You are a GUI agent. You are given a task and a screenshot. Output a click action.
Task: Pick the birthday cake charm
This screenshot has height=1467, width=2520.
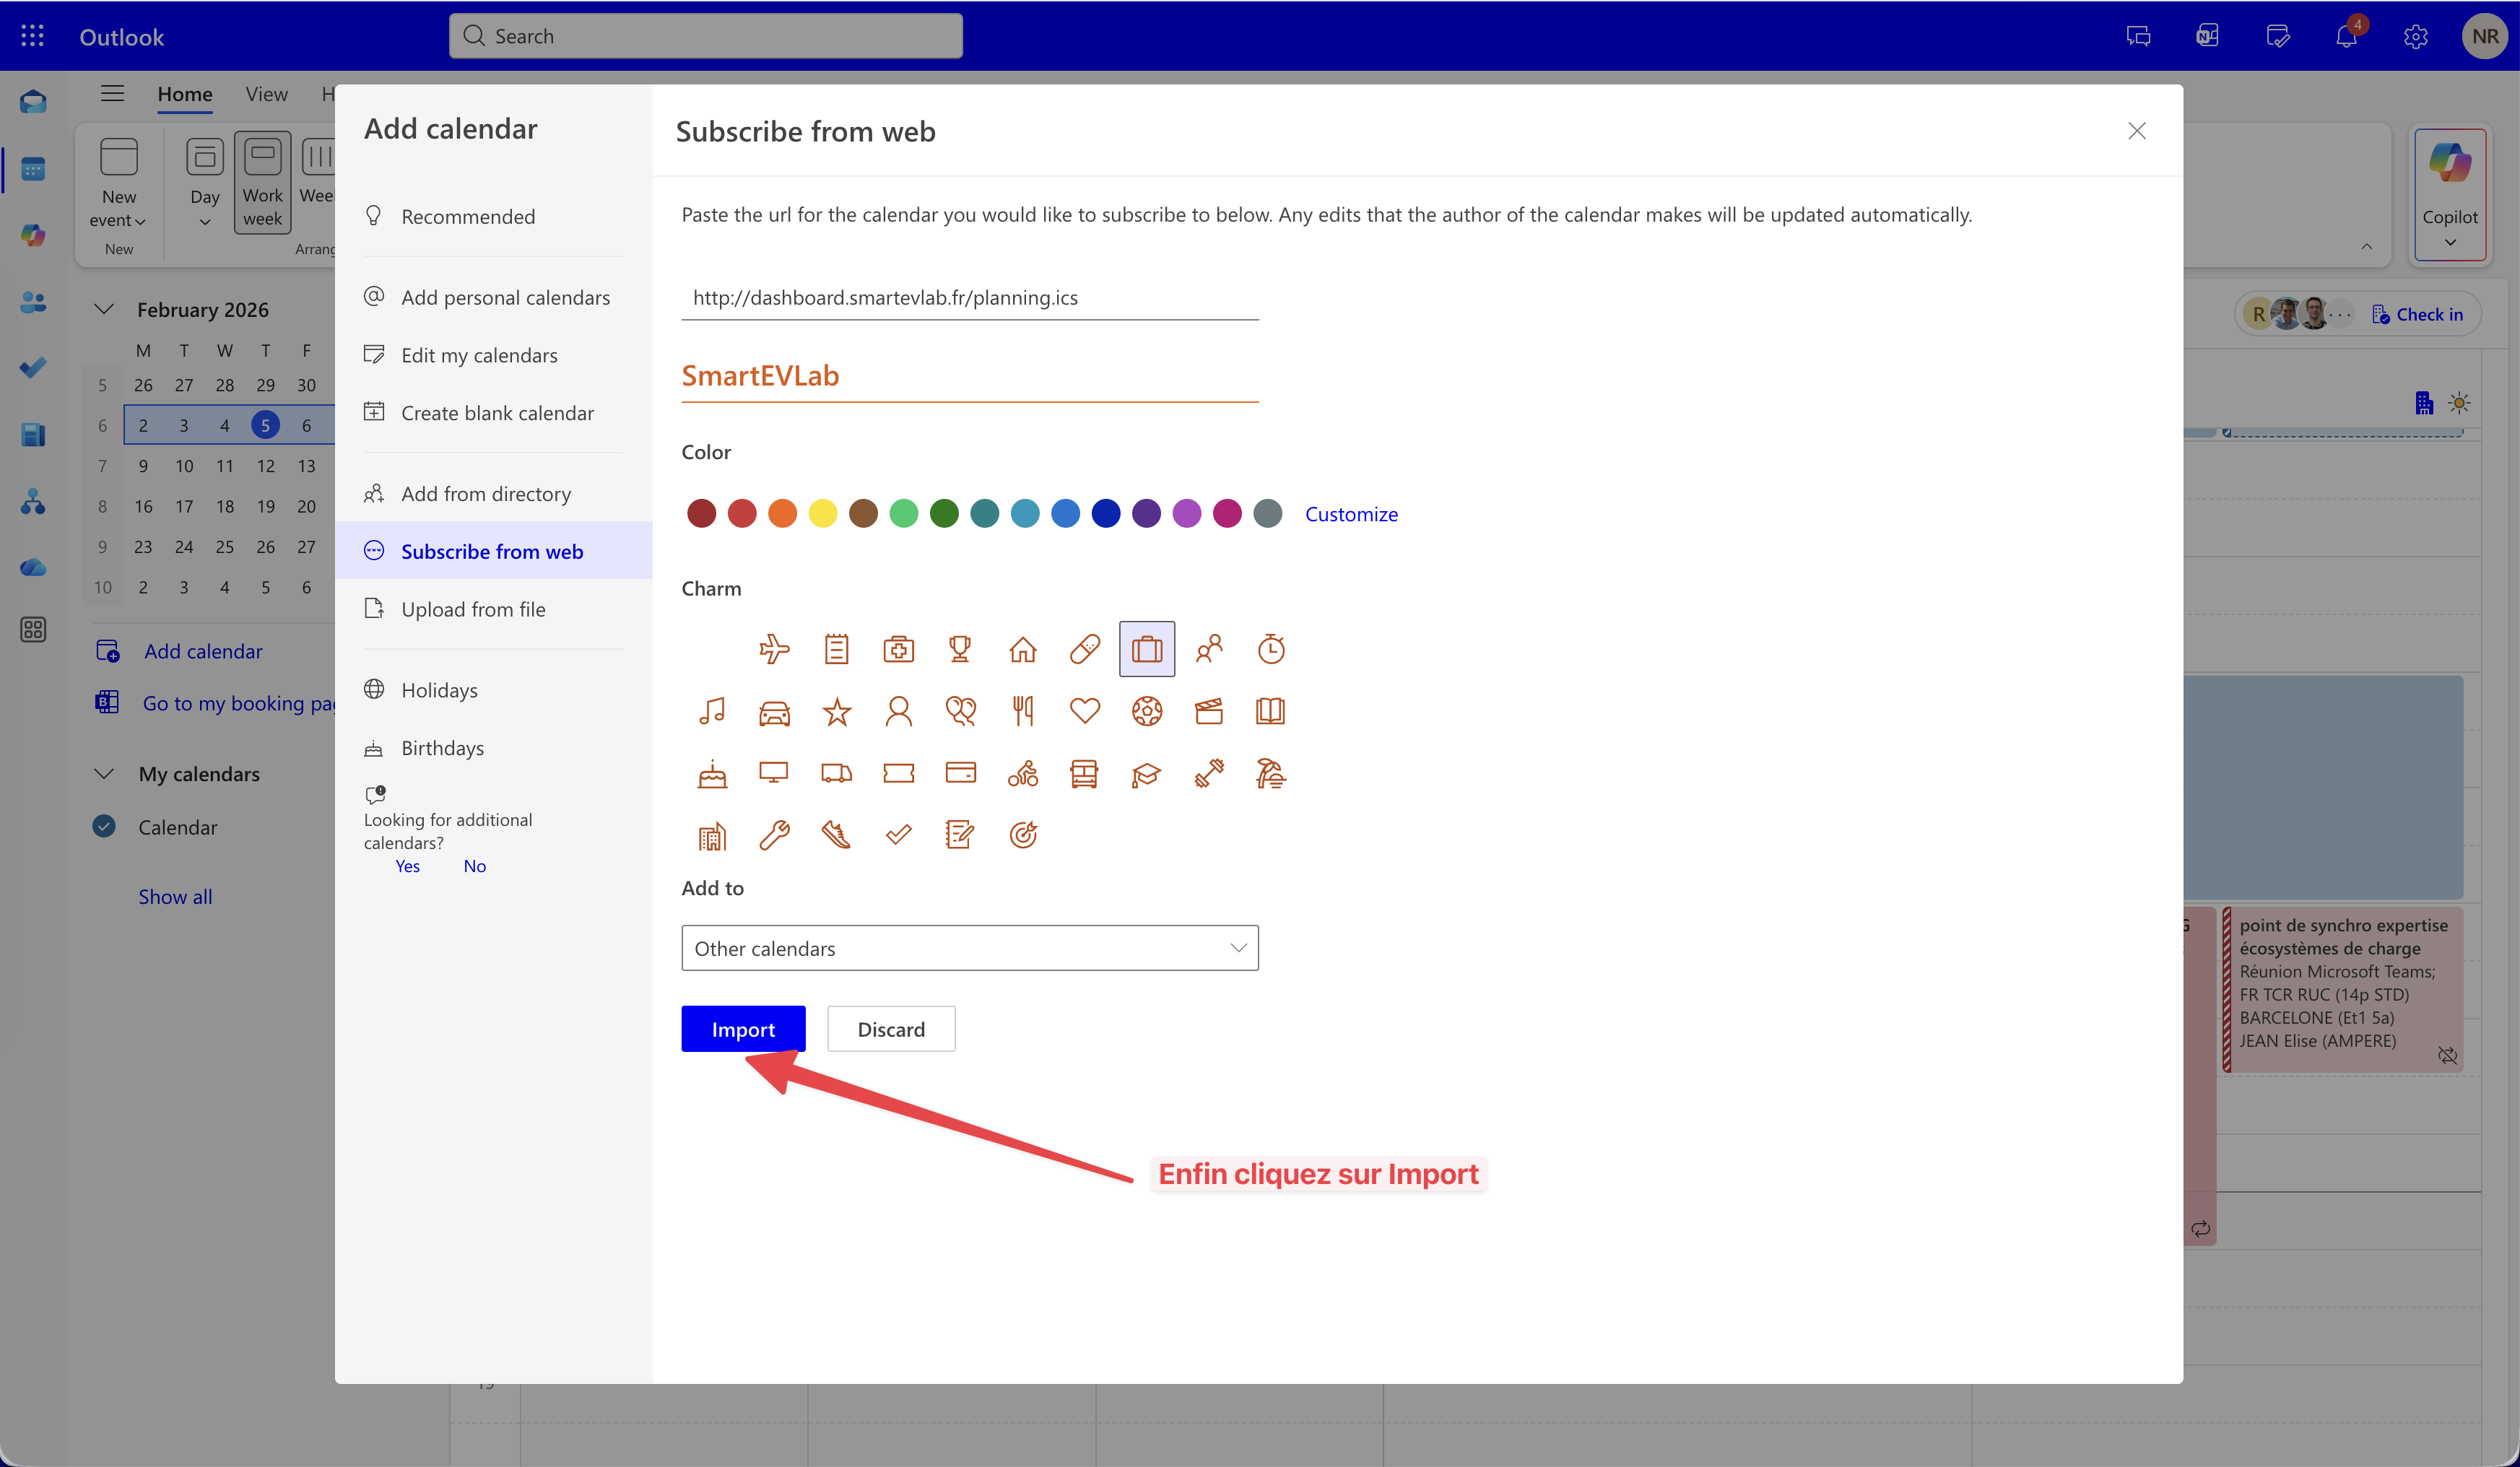pos(712,773)
